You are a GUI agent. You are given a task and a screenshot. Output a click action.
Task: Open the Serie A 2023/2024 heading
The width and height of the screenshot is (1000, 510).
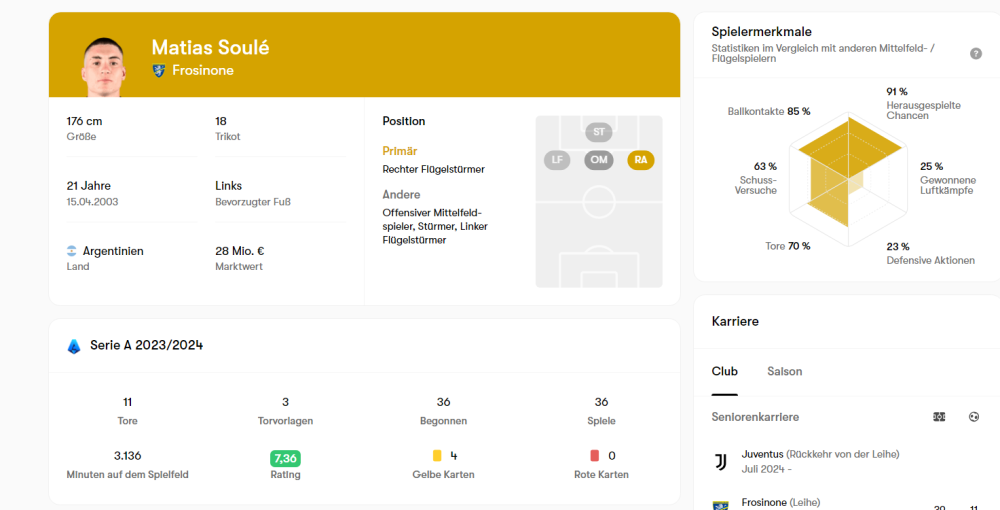[x=146, y=345]
